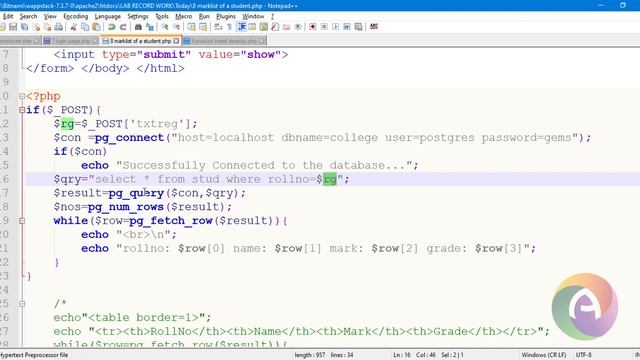The image size is (640, 360).
Task: Toggle word wrap toolbar button
Action: [x=218, y=27]
